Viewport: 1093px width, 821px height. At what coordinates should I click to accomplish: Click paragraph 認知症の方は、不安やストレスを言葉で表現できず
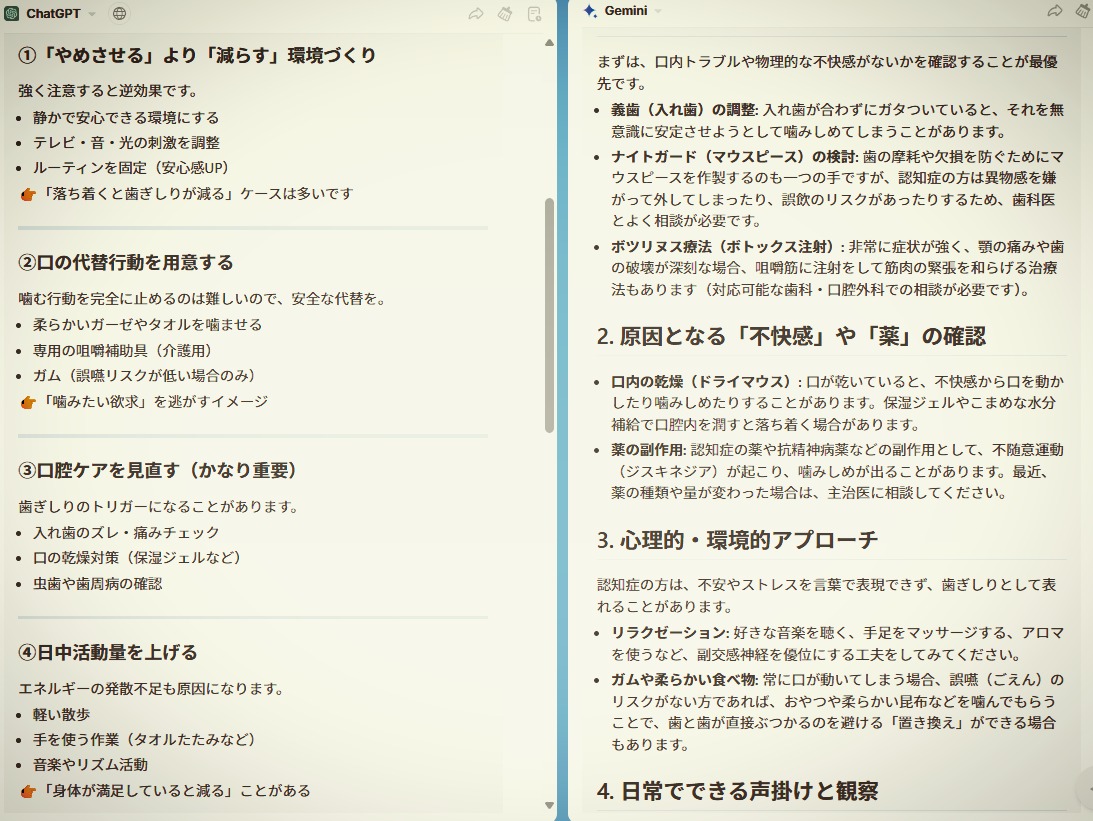(826, 596)
